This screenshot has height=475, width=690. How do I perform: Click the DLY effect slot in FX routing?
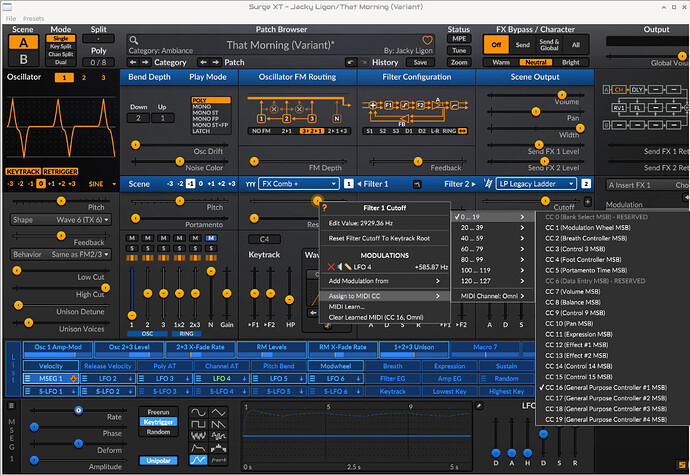[637, 89]
